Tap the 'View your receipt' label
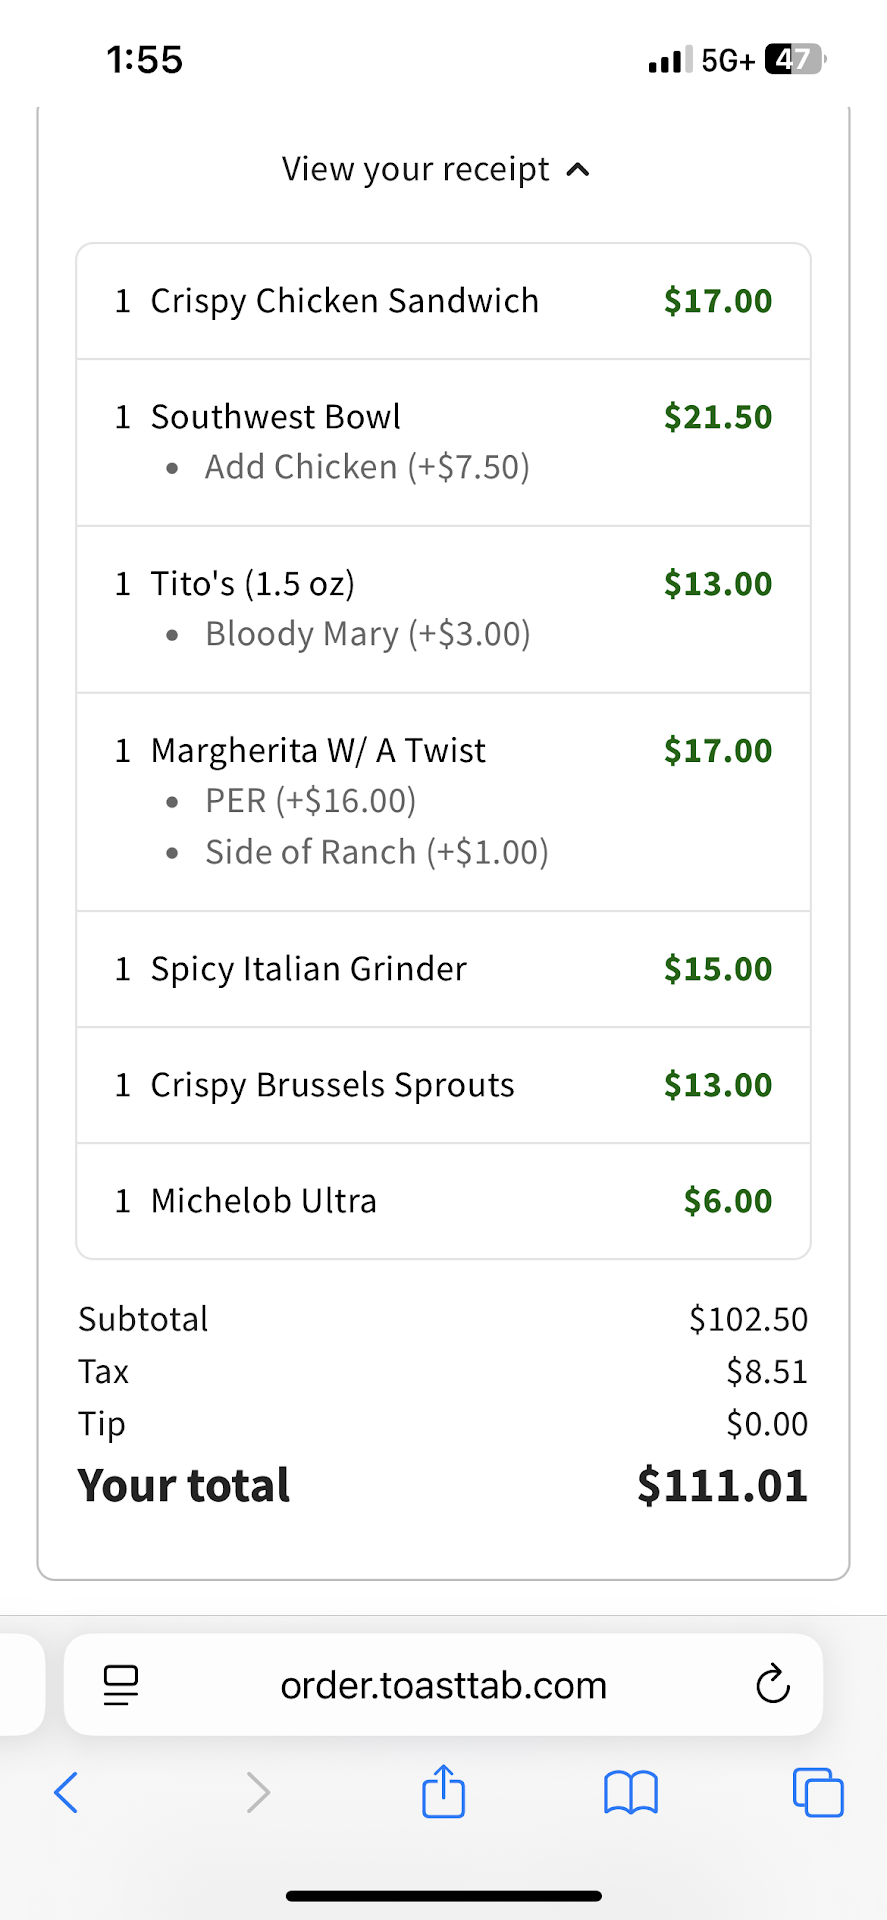The width and height of the screenshot is (887, 1920). point(415,169)
